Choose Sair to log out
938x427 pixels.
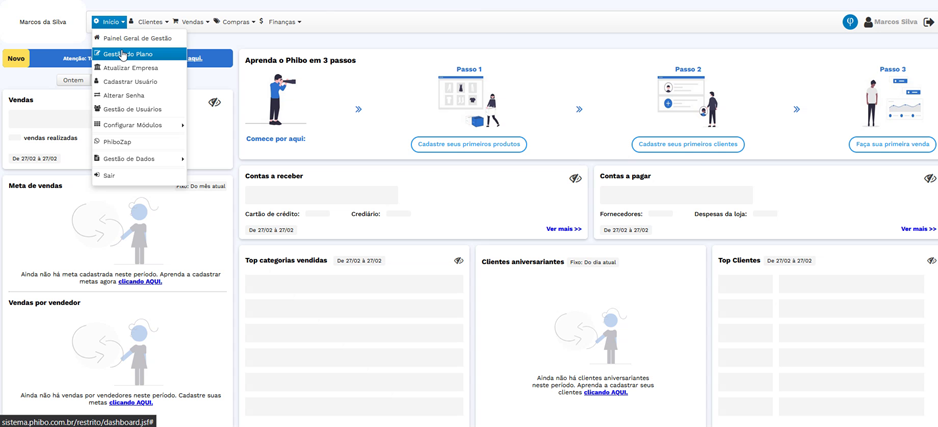[x=109, y=175]
